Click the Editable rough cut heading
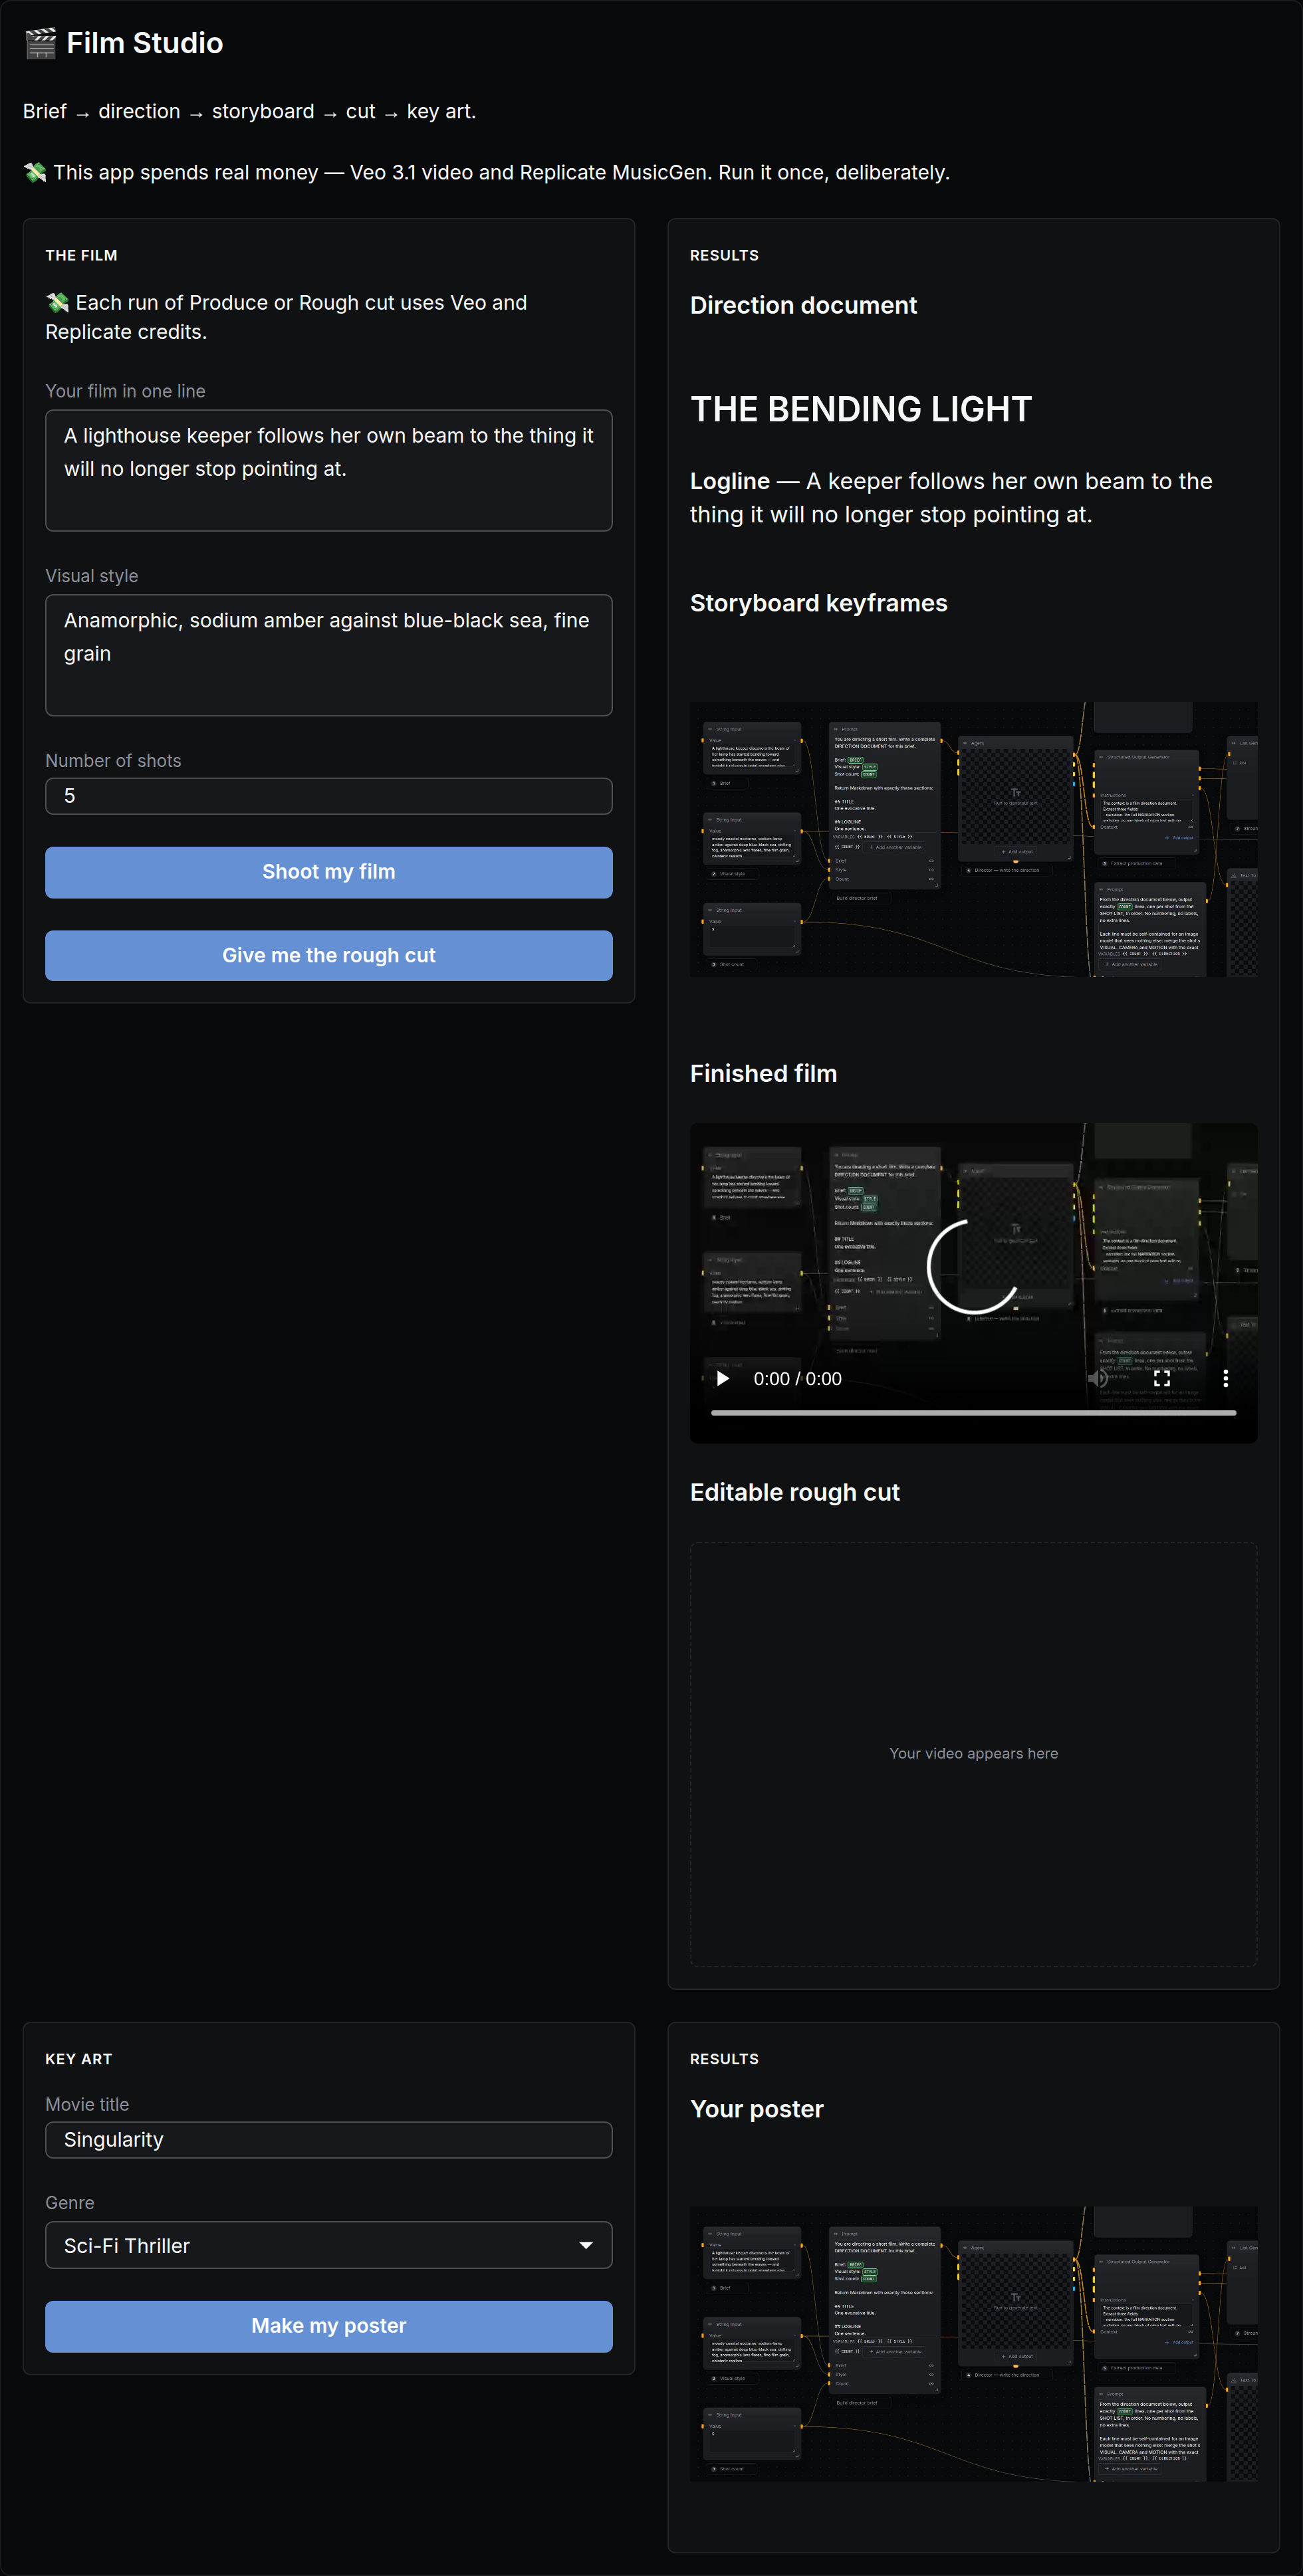Viewport: 1303px width, 2576px height. 795,1493
